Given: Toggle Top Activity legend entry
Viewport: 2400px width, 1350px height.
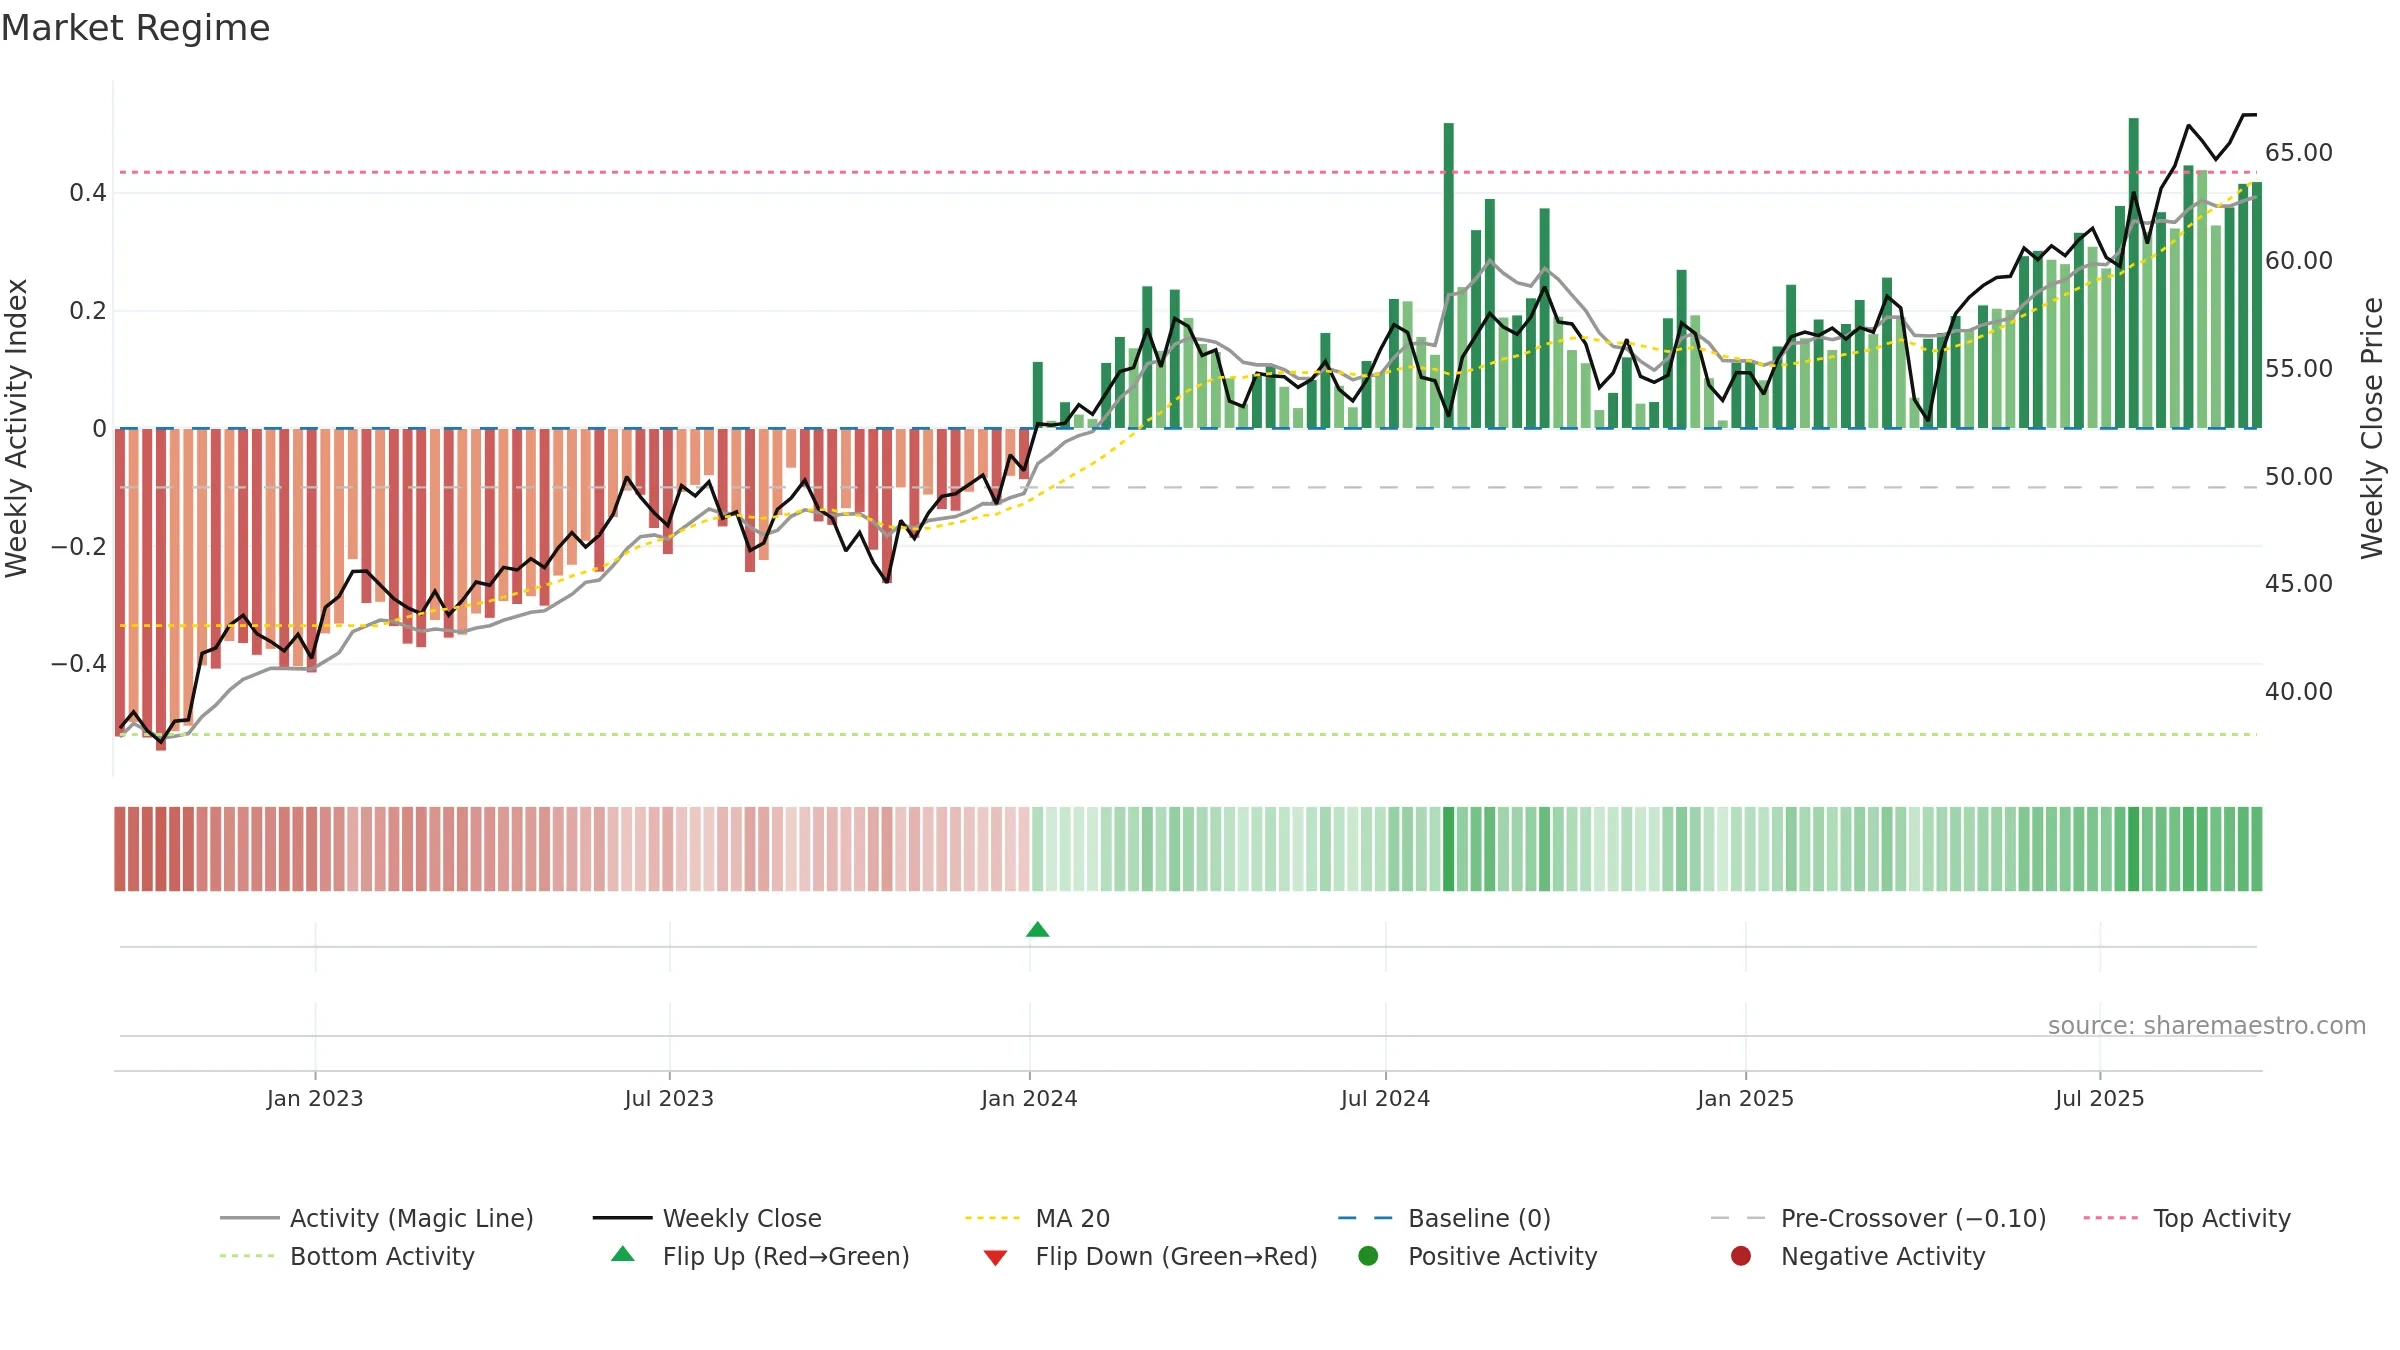Looking at the screenshot, I should [2187, 1218].
